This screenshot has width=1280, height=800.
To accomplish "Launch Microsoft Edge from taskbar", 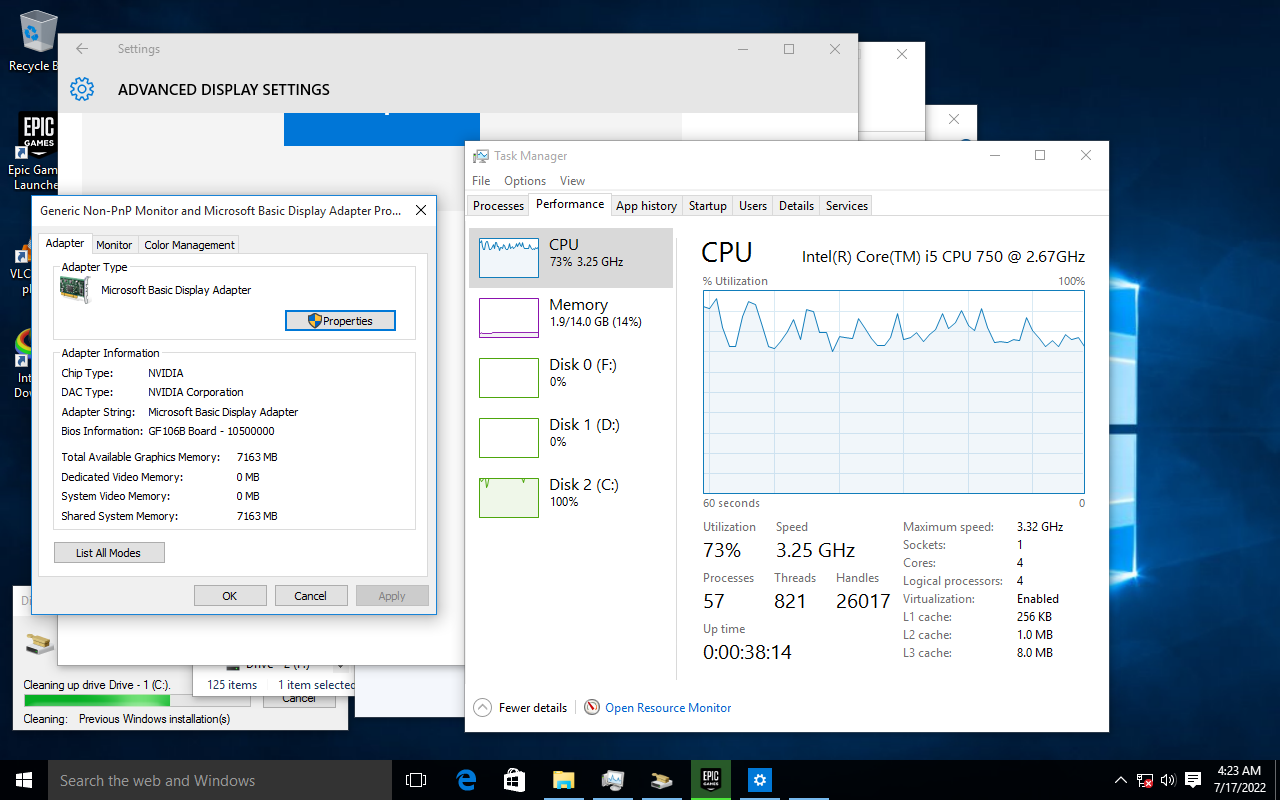I will (466, 780).
